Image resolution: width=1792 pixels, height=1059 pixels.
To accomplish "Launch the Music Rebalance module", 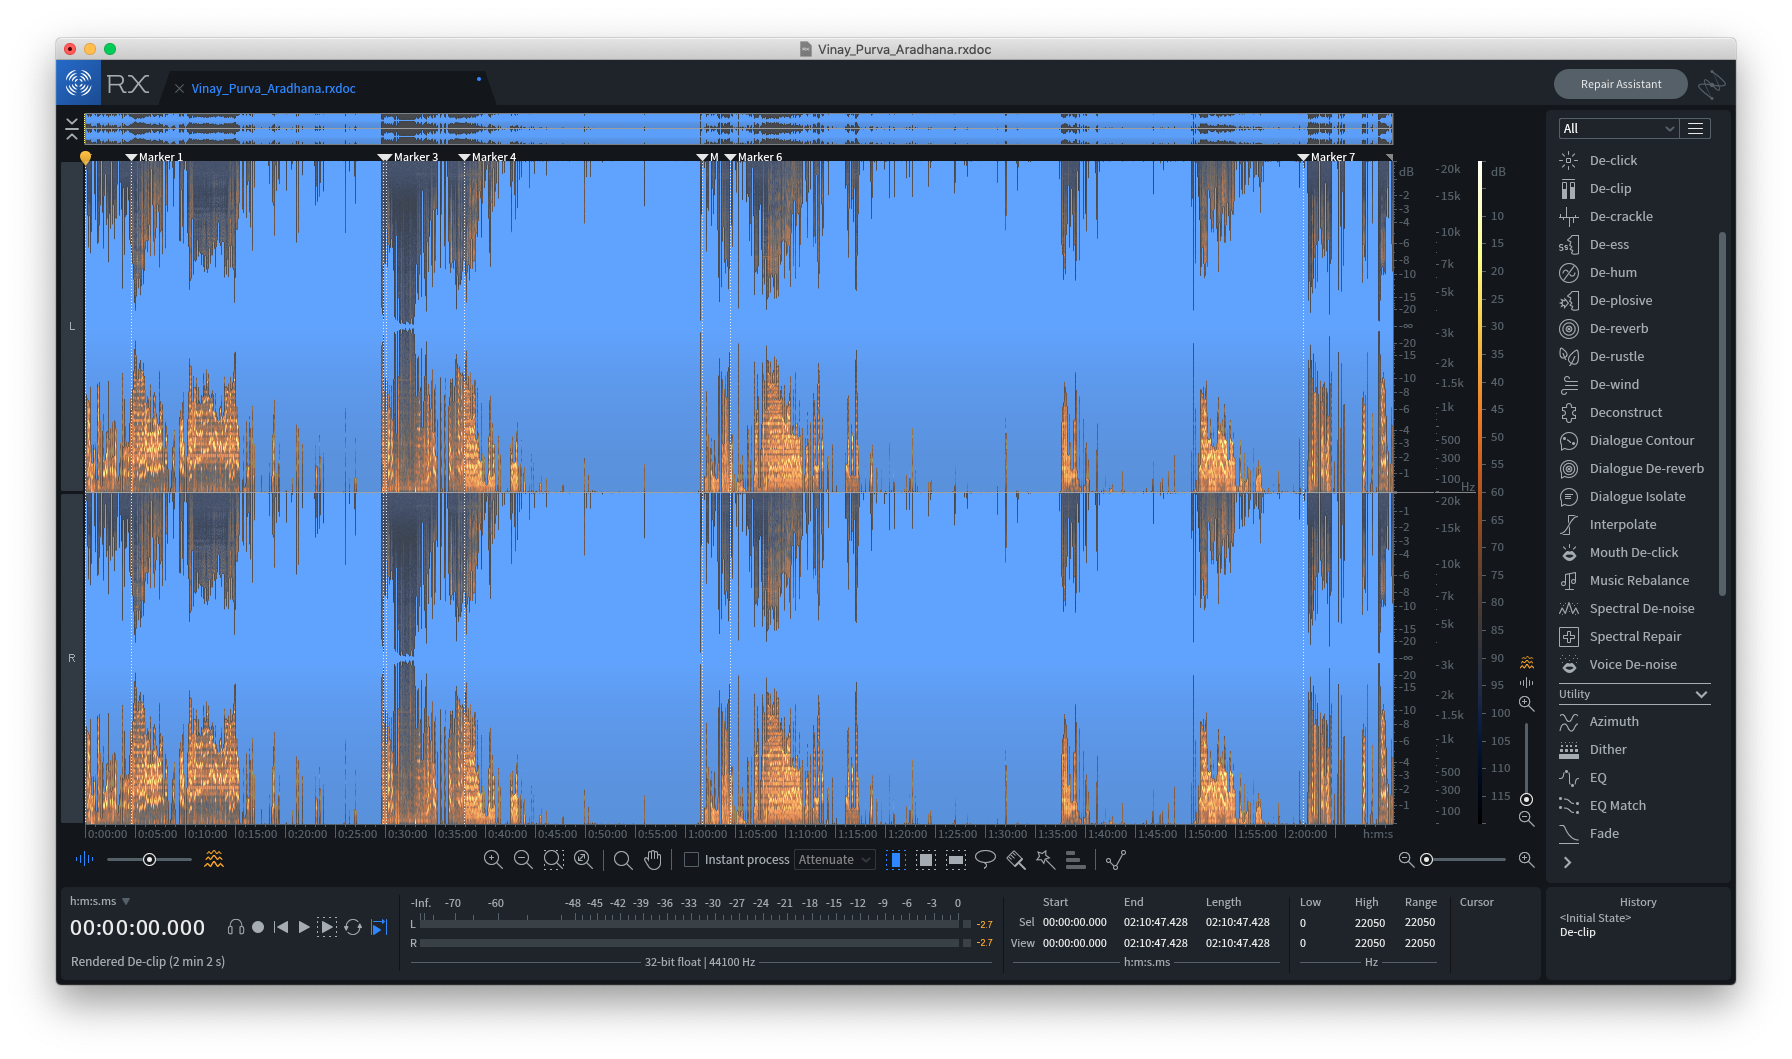I will tap(1638, 580).
